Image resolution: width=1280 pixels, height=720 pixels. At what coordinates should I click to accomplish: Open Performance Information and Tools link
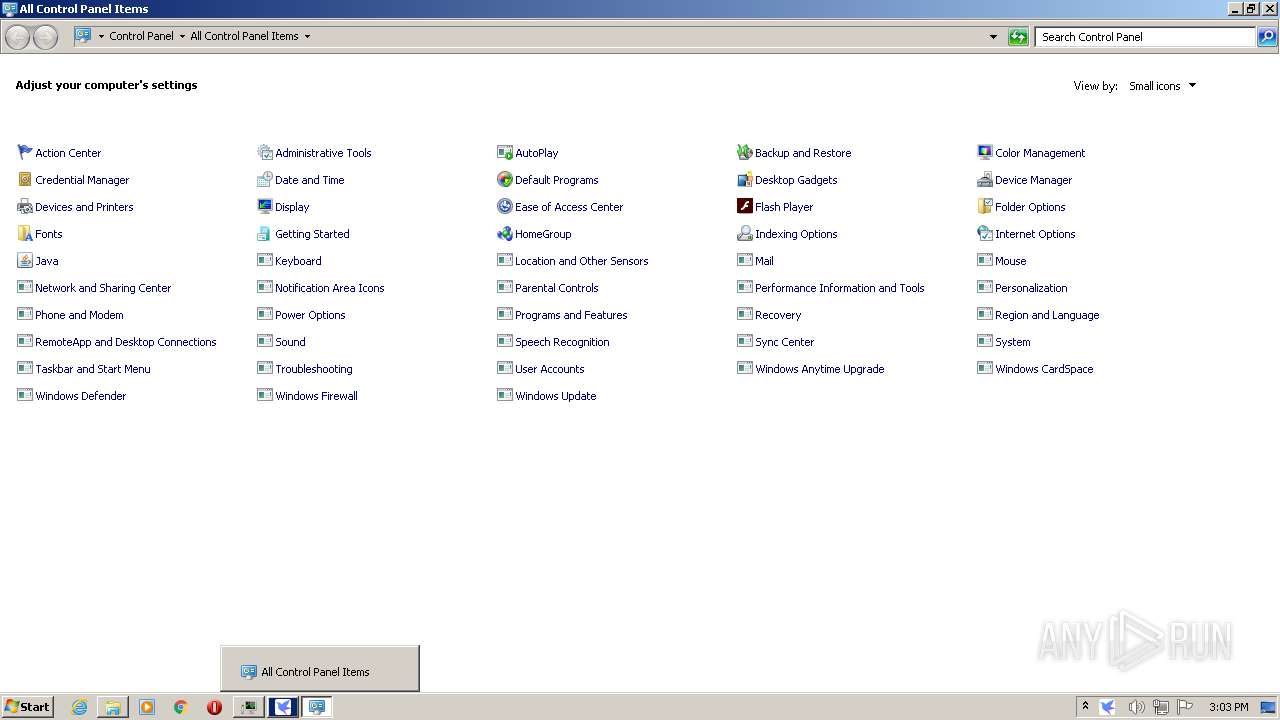pyautogui.click(x=839, y=288)
